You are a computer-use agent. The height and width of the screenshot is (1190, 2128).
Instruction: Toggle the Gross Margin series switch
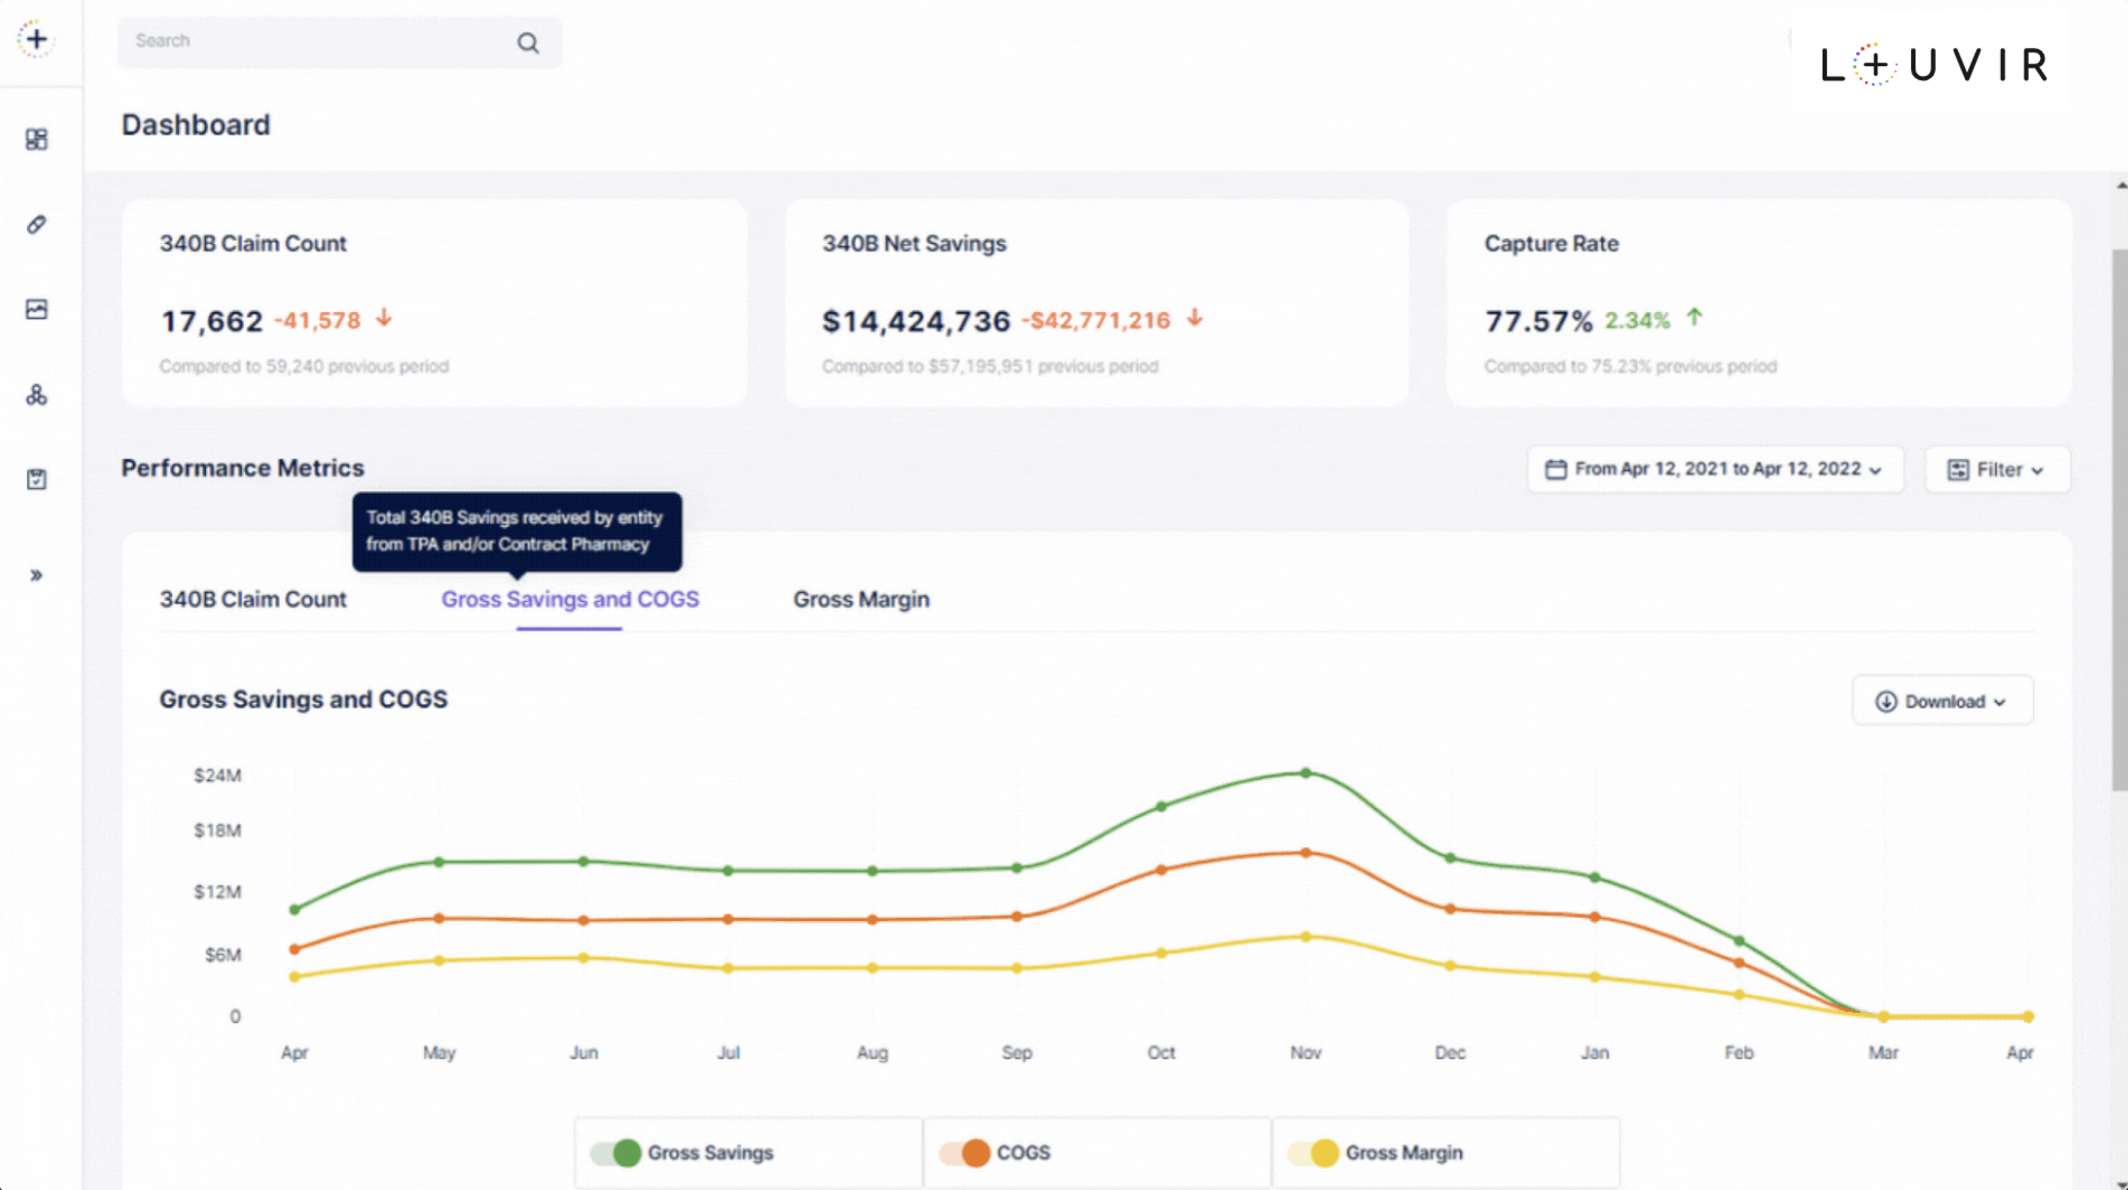(1314, 1153)
